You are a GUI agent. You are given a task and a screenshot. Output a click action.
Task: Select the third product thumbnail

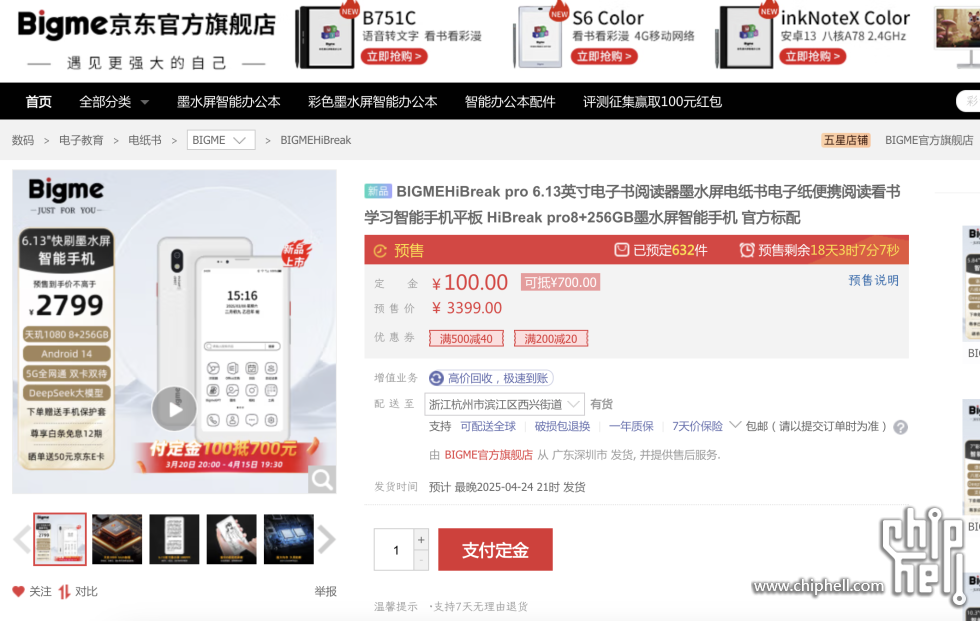[x=174, y=539]
